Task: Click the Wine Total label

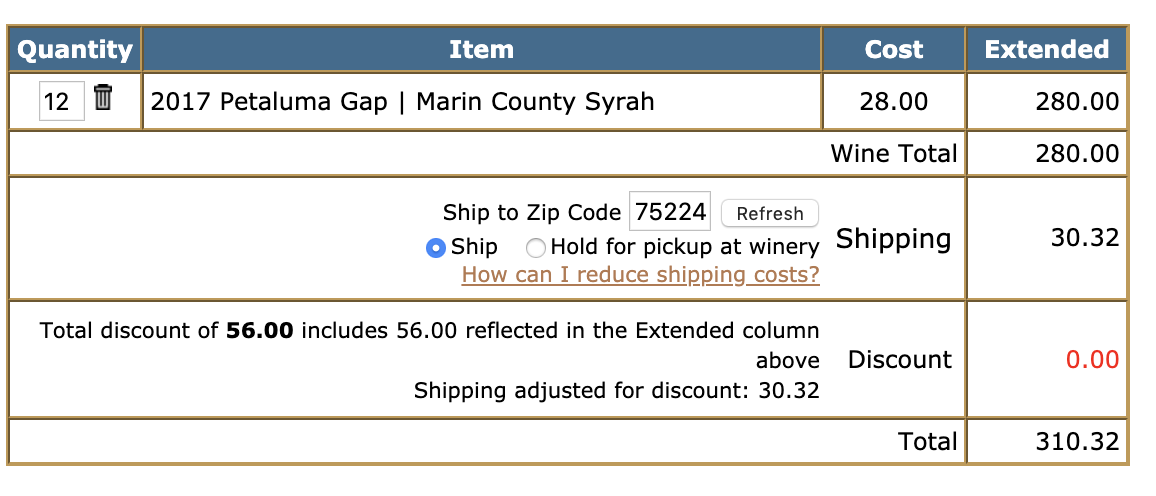Action: pyautogui.click(x=894, y=153)
